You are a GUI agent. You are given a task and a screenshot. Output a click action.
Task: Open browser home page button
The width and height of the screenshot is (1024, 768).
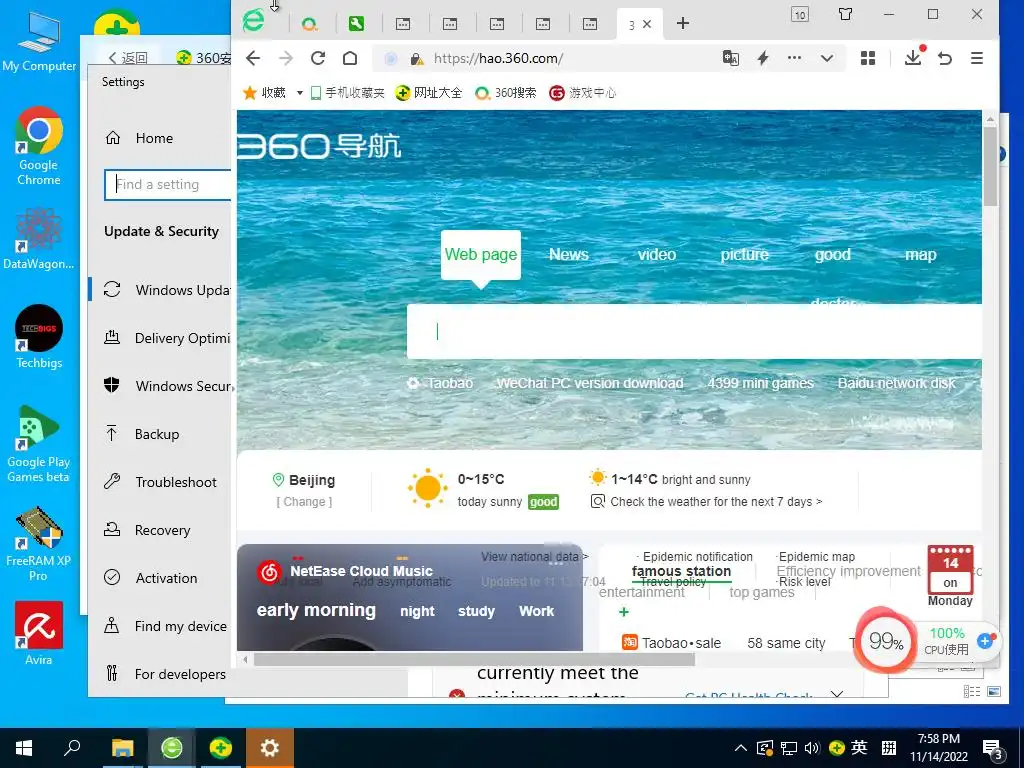(350, 58)
